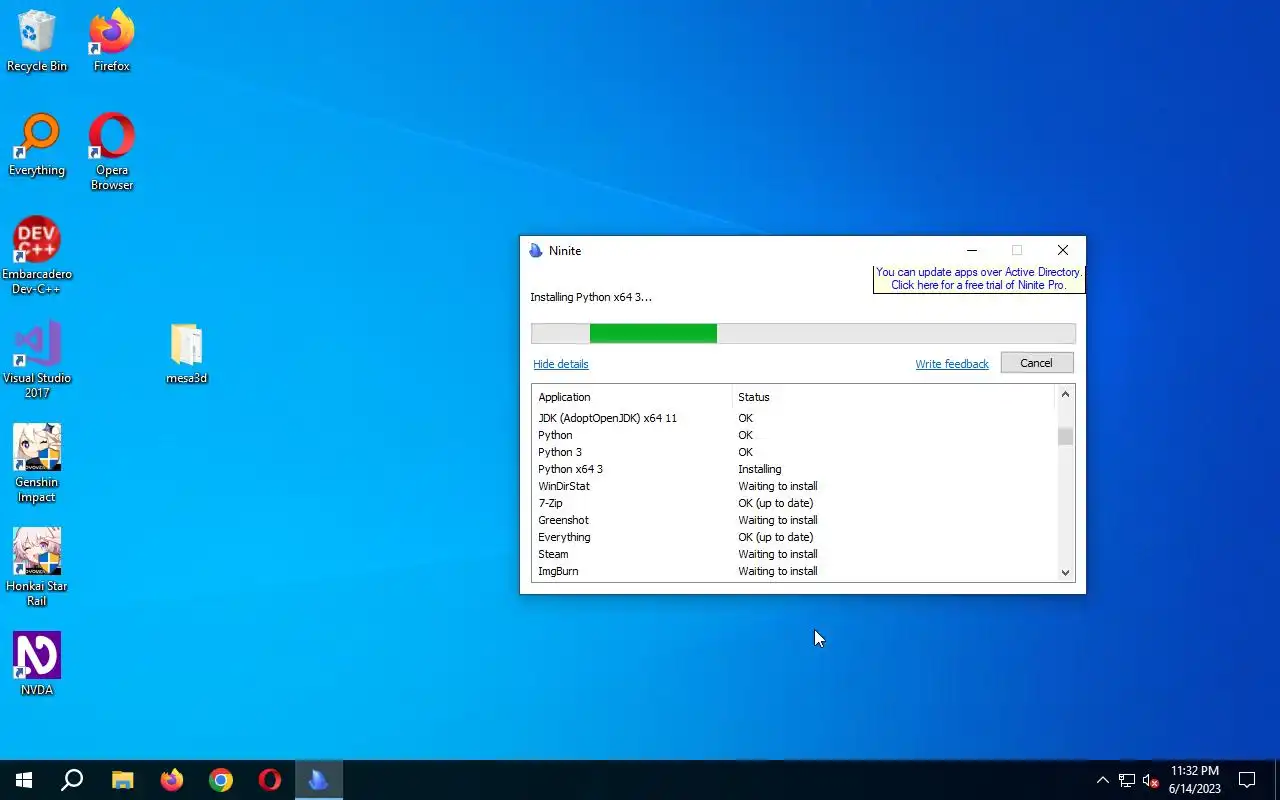Show hidden system tray icons
The height and width of the screenshot is (800, 1280).
pos(1103,780)
